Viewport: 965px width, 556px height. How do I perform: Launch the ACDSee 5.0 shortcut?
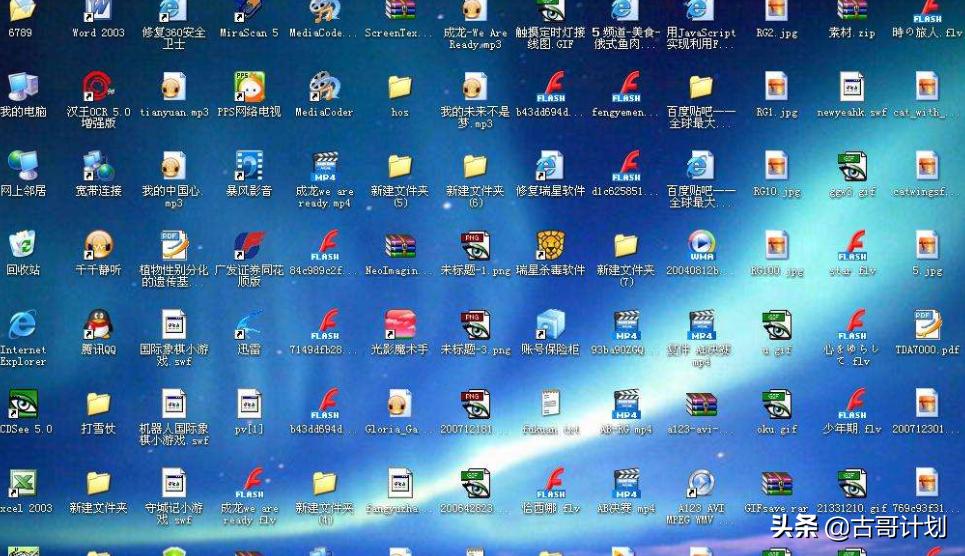click(x=23, y=404)
